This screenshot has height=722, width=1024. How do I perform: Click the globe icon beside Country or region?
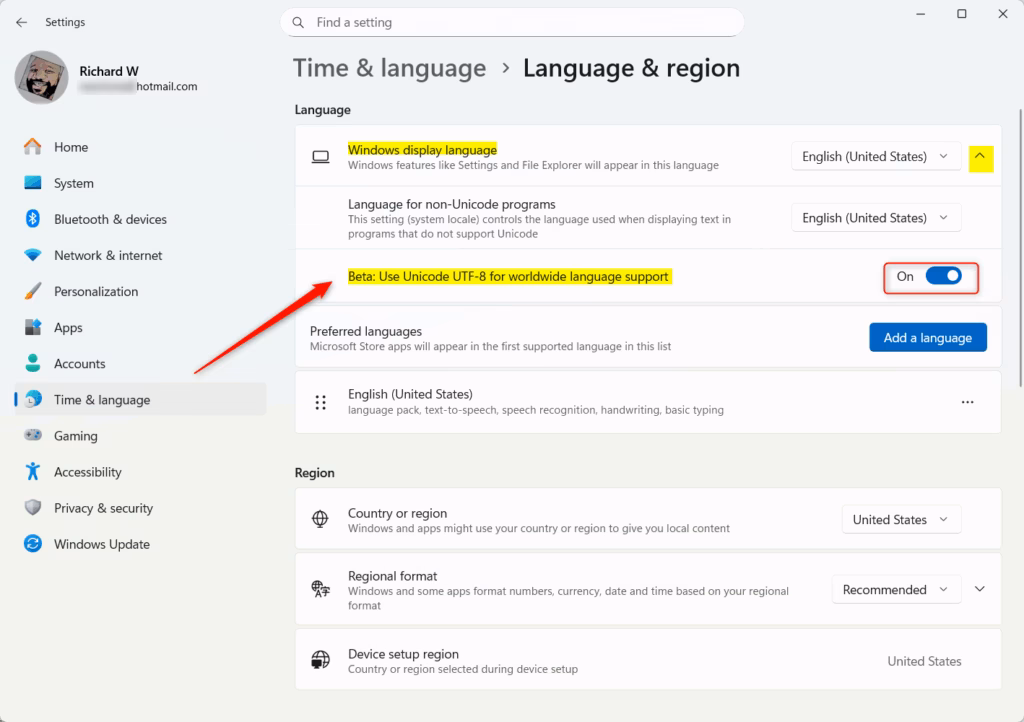point(320,519)
